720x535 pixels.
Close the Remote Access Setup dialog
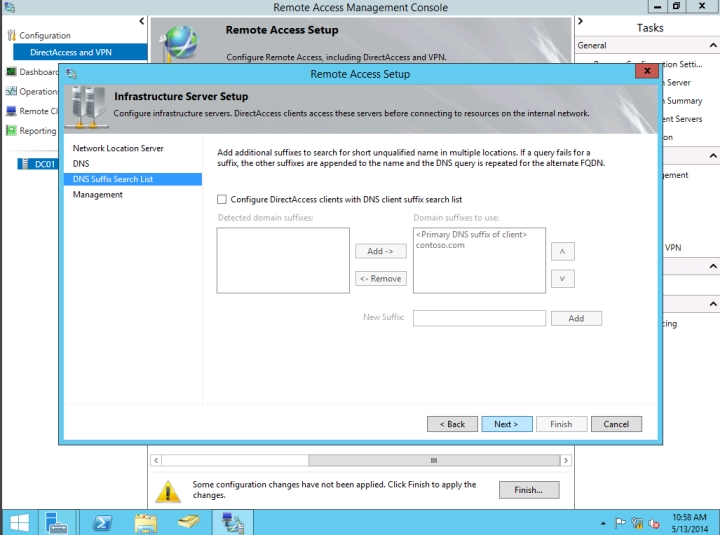point(647,71)
